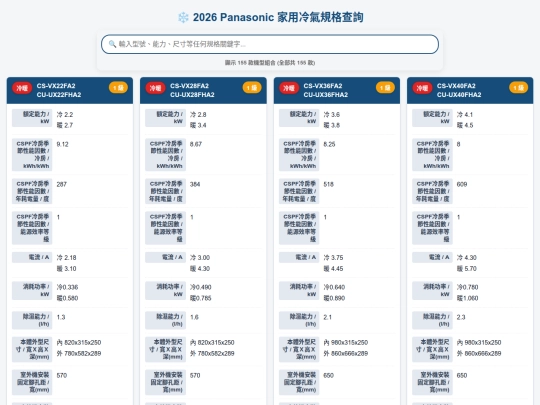This screenshot has height=405, width=540.
Task: Click '內 820x315x250' on the CS-VX22FA2 card
Action: tap(79, 343)
